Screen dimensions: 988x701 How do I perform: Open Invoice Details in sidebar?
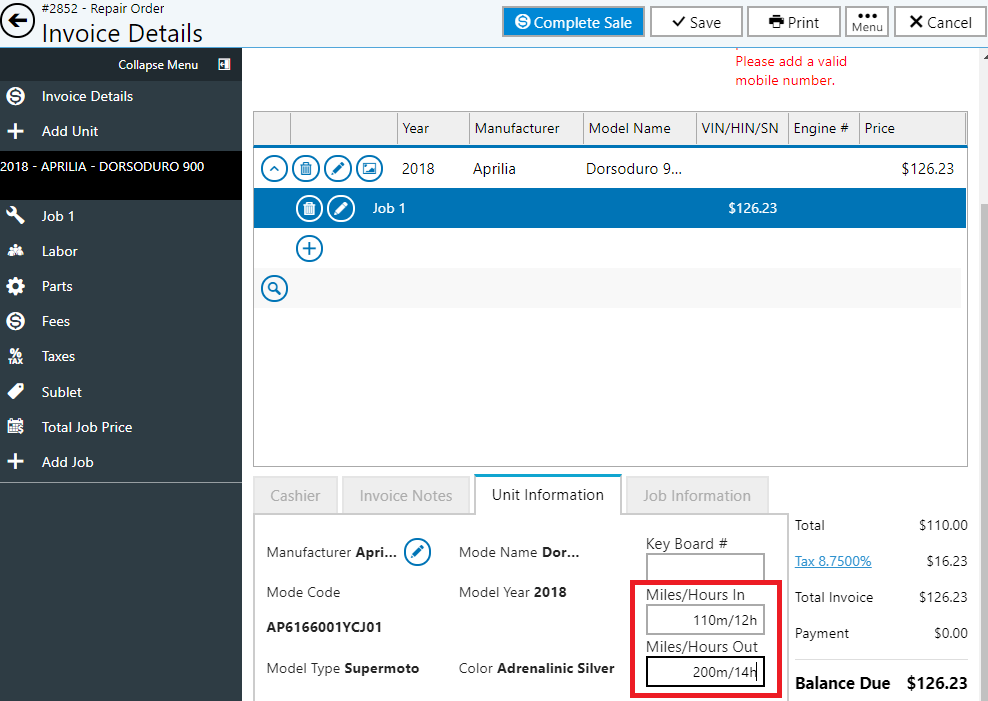(87, 96)
